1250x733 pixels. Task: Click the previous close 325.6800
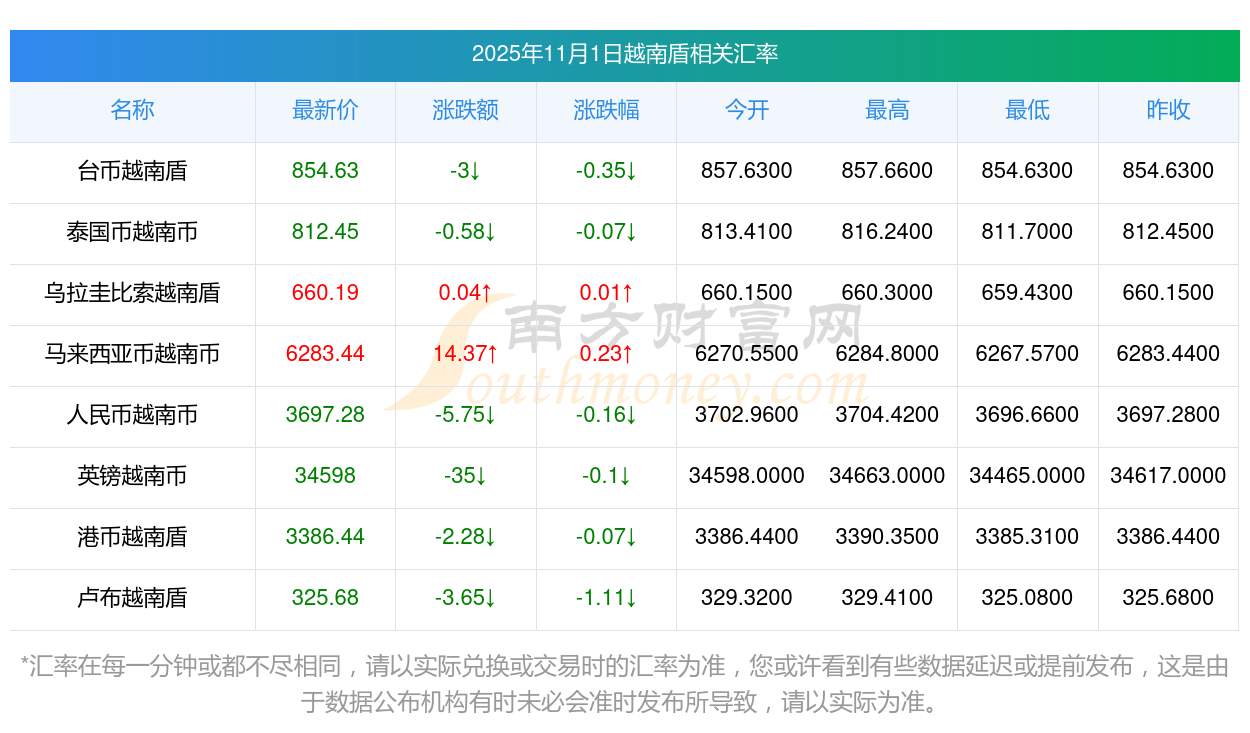tap(1168, 598)
